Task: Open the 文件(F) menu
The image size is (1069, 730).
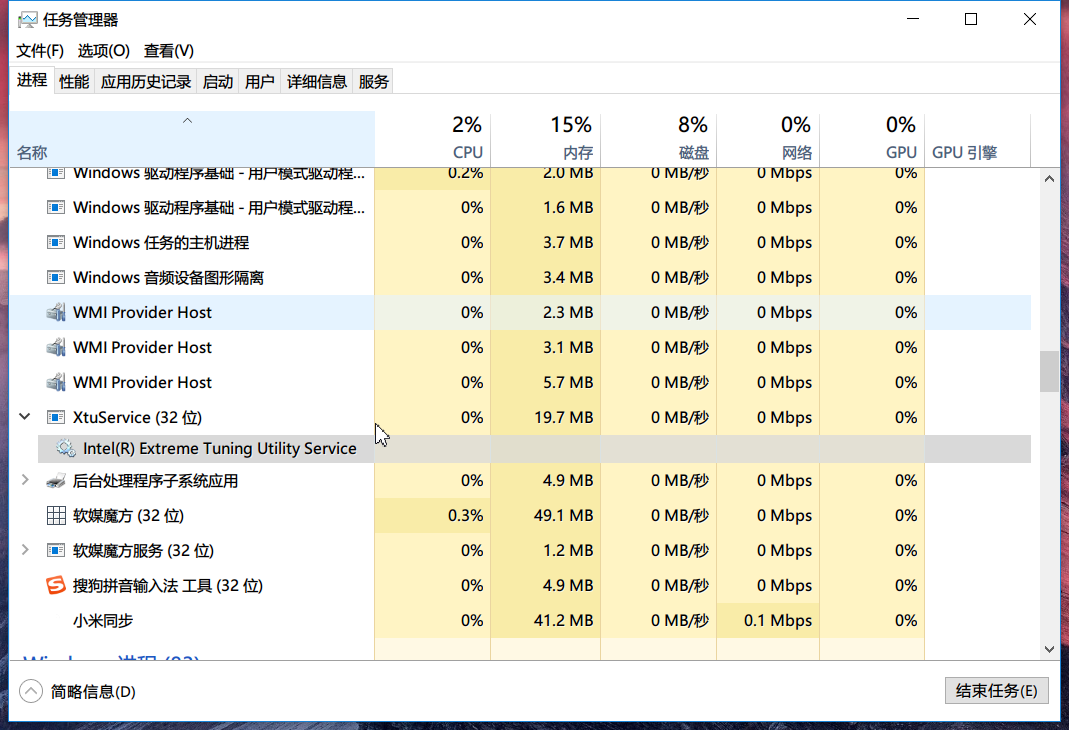Action: (38, 50)
